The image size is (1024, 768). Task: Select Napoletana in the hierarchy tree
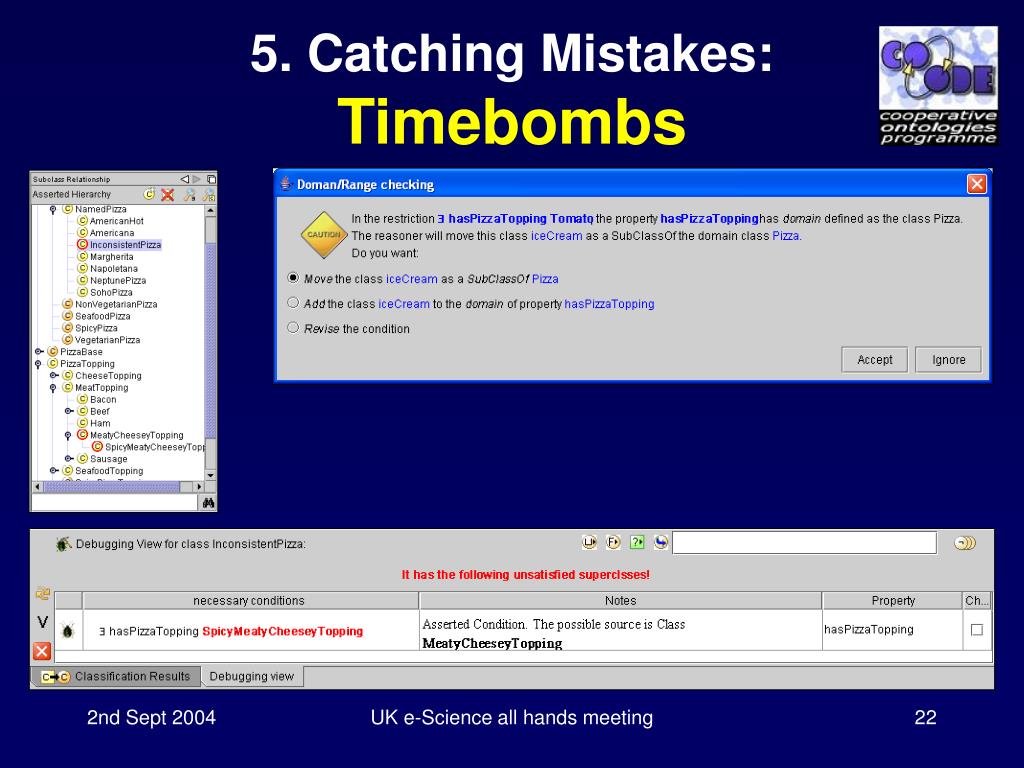tap(114, 268)
